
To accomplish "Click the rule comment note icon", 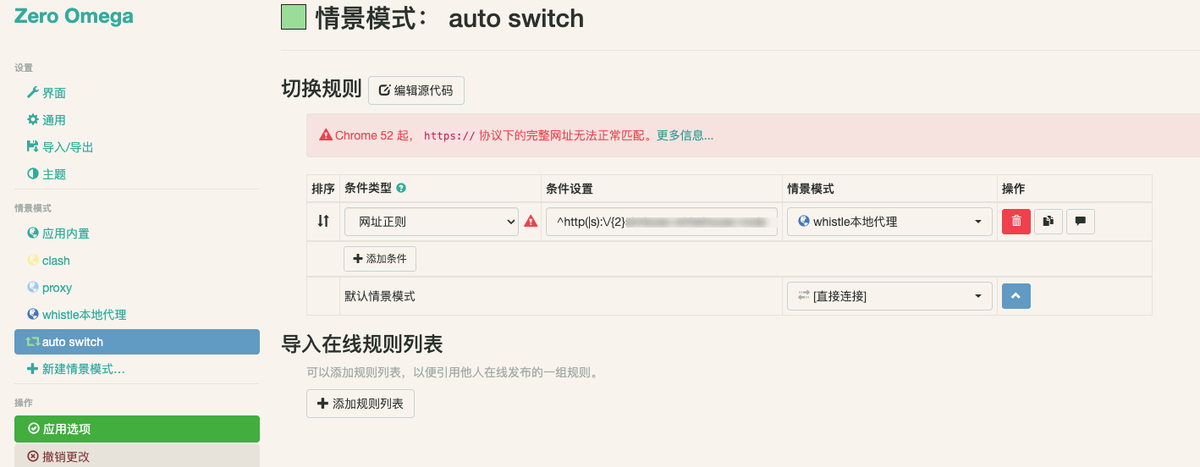I will point(1080,221).
